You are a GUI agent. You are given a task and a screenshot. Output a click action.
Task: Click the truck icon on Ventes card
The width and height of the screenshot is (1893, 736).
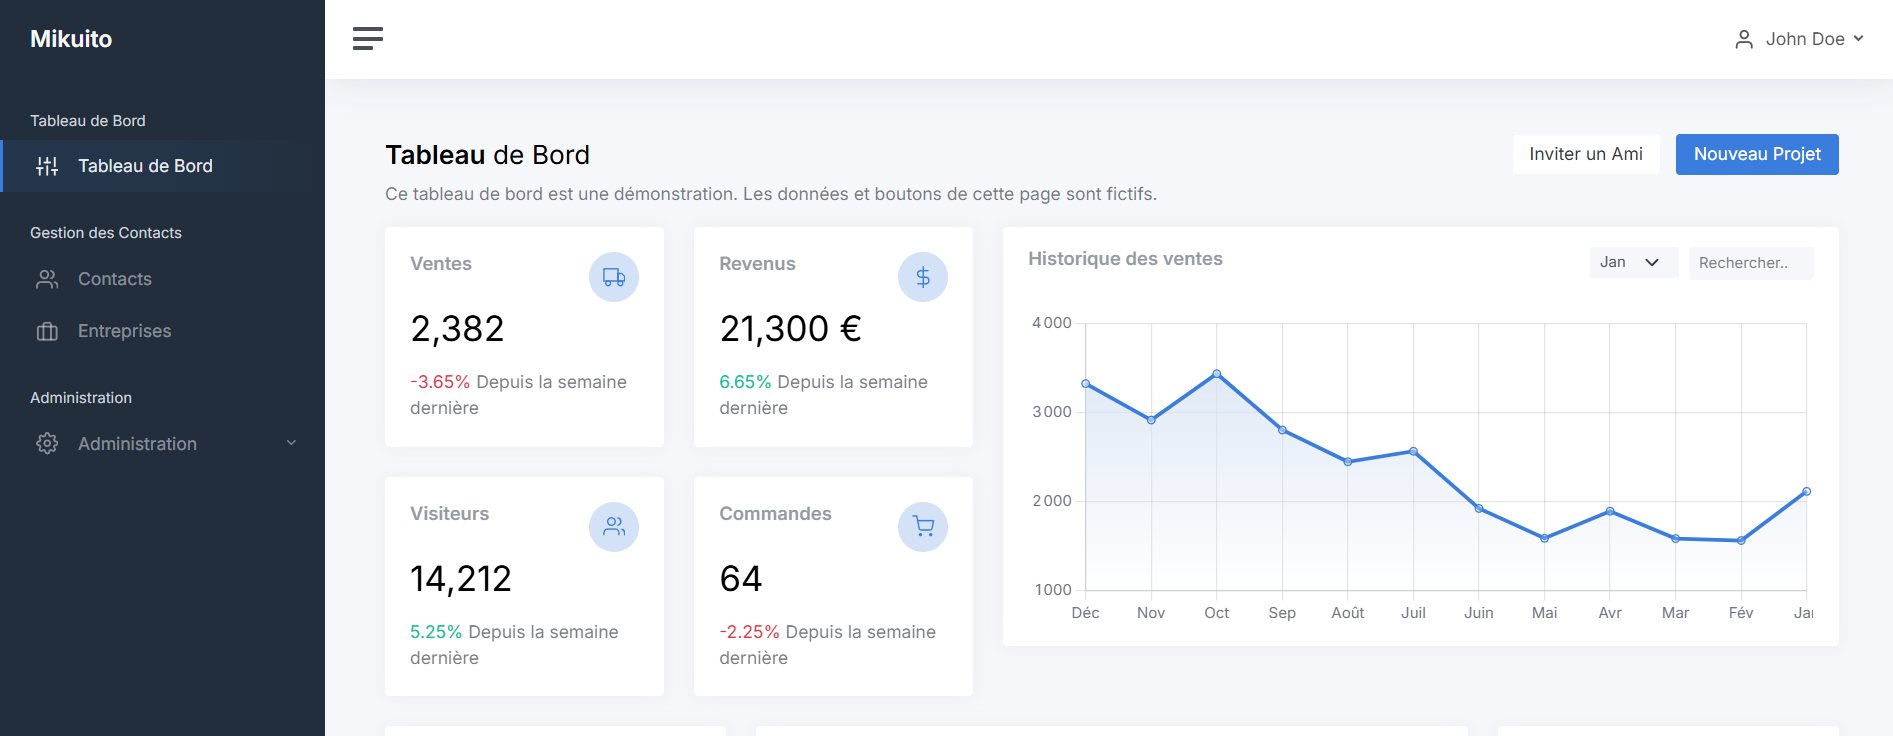click(614, 277)
